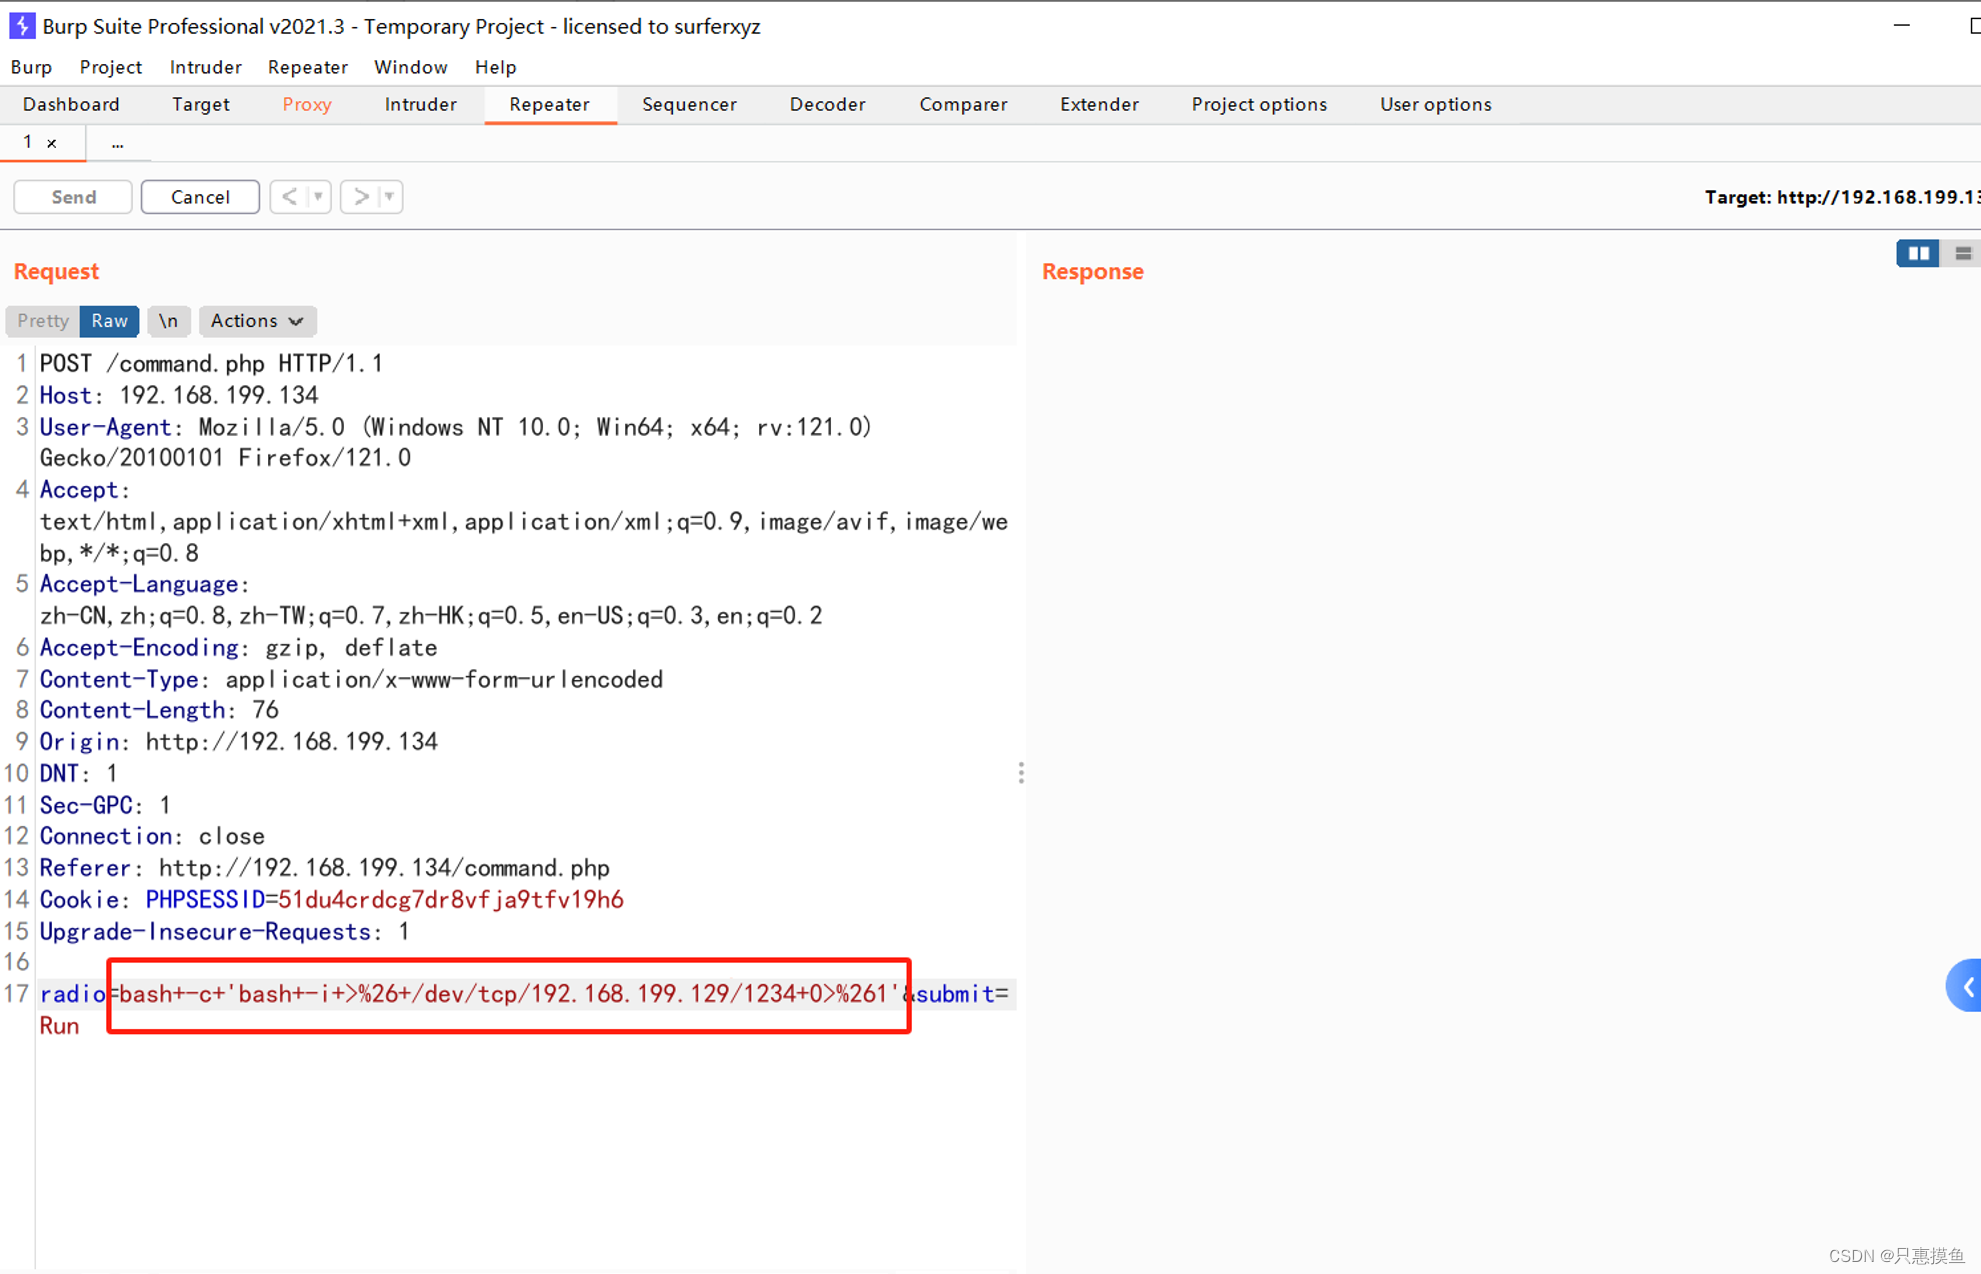Click in the radio= payload body line
This screenshot has width=1981, height=1274.
pyautogui.click(x=524, y=994)
